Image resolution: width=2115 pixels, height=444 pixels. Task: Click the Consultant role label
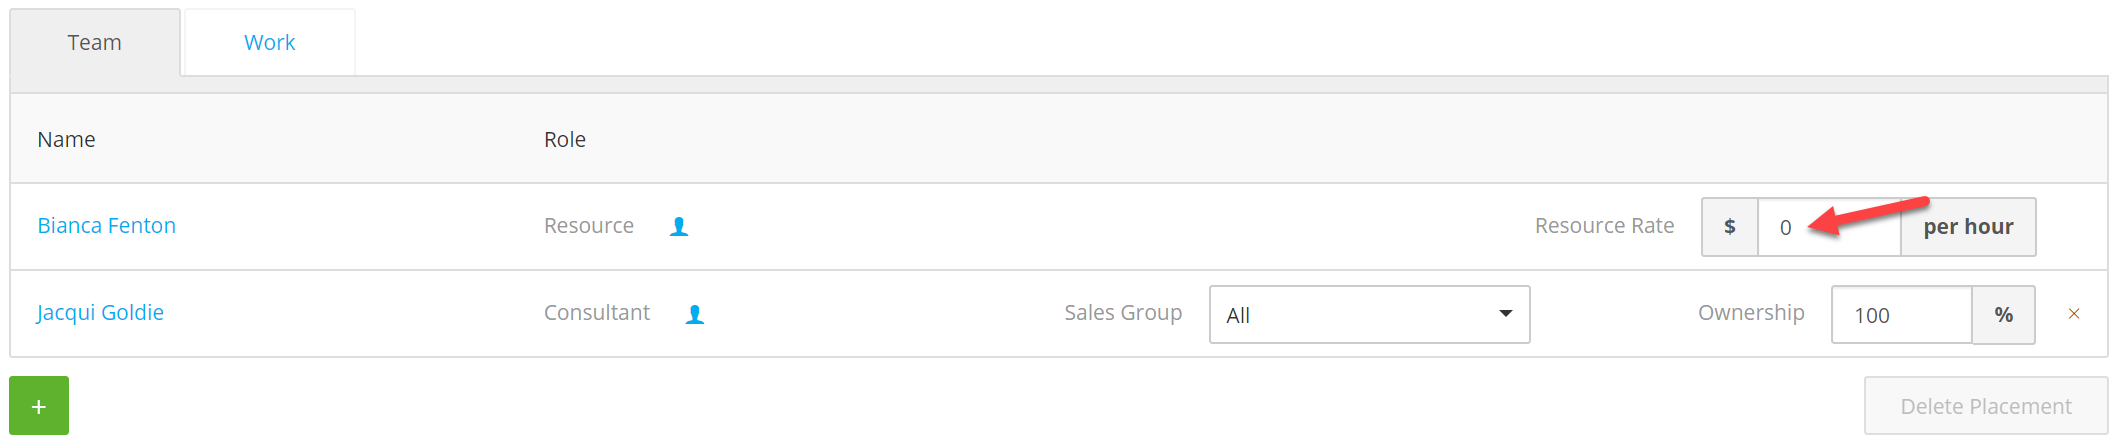(x=597, y=313)
